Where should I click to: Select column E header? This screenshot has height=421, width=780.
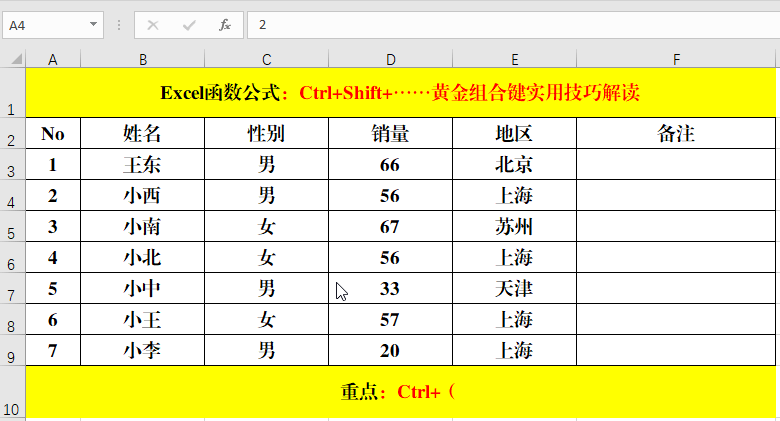(514, 60)
